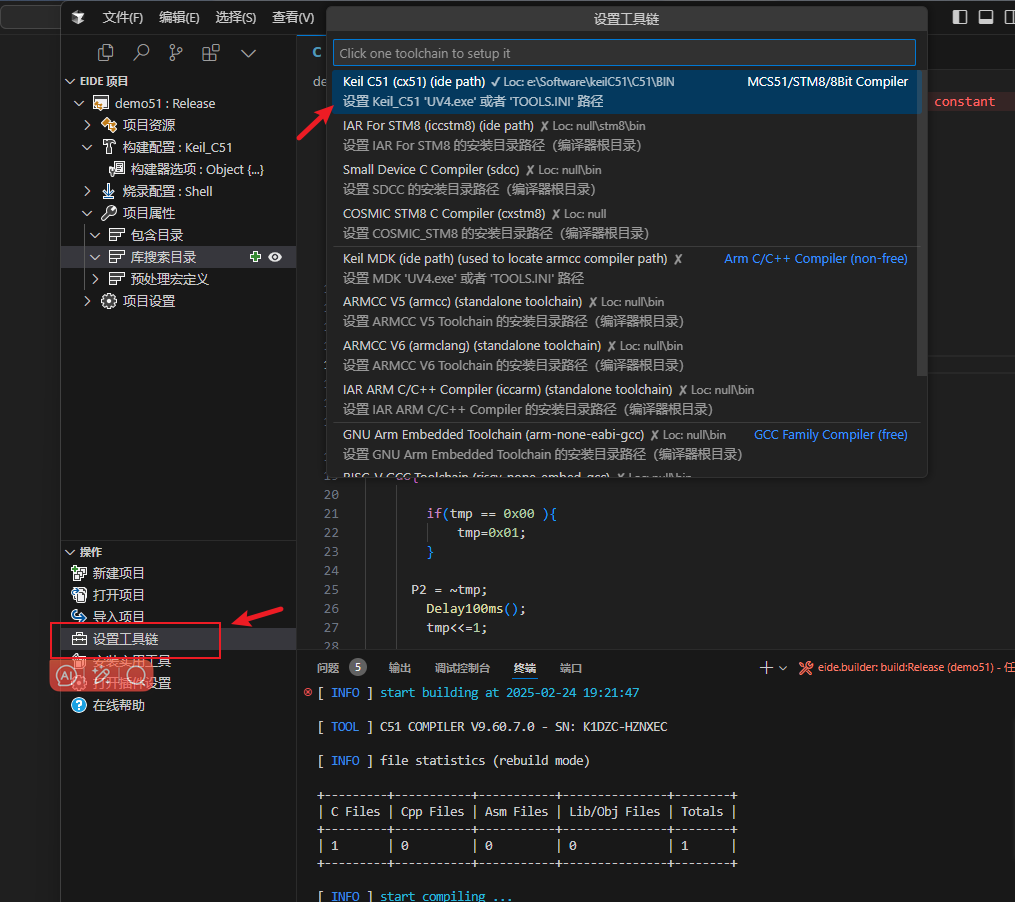Select IAR ARM C/C++ Compiler (iccarm) entry

[x=625, y=400]
